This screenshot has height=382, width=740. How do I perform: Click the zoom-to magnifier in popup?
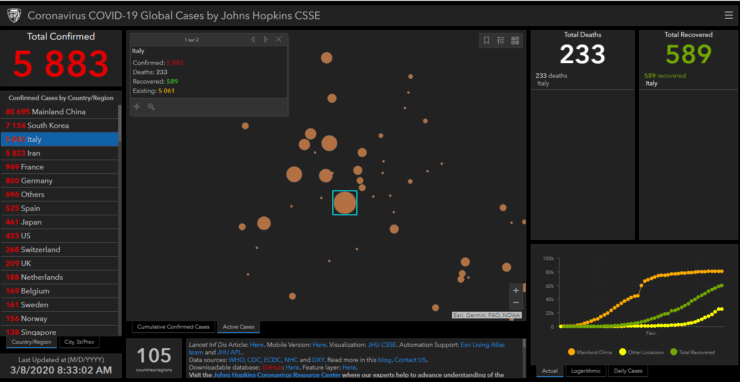point(151,107)
